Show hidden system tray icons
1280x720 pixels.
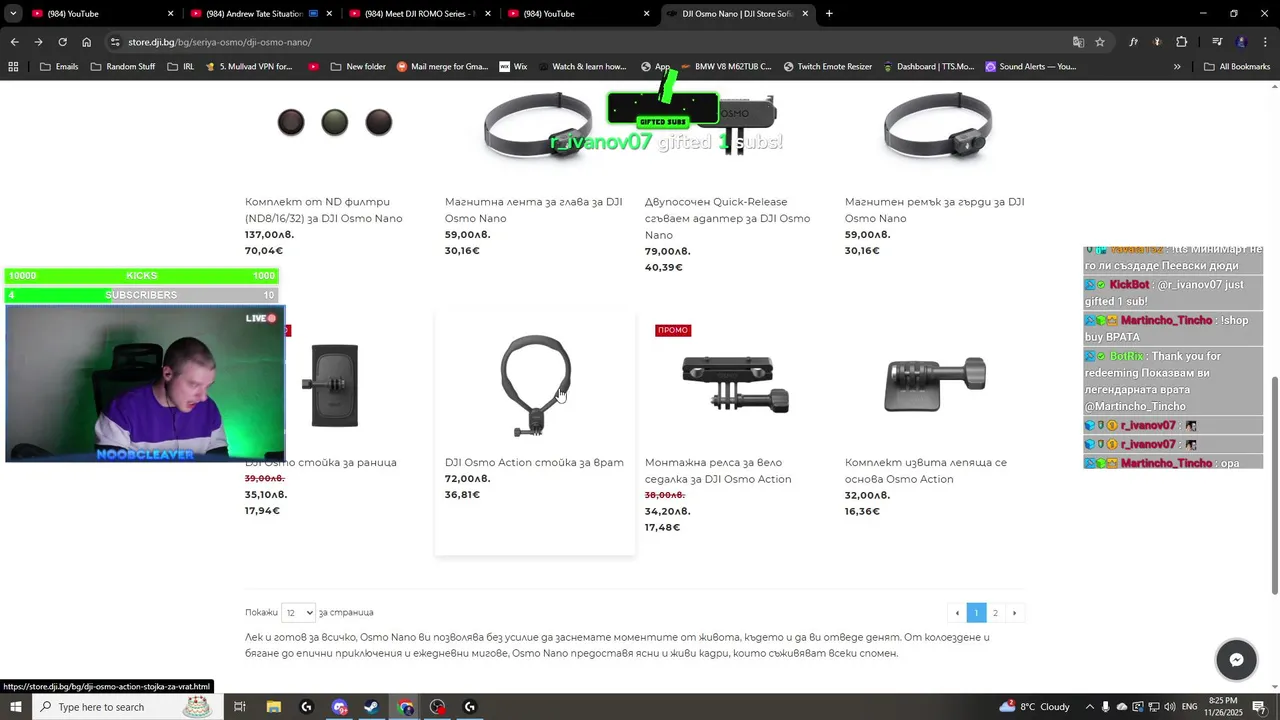click(1090, 707)
